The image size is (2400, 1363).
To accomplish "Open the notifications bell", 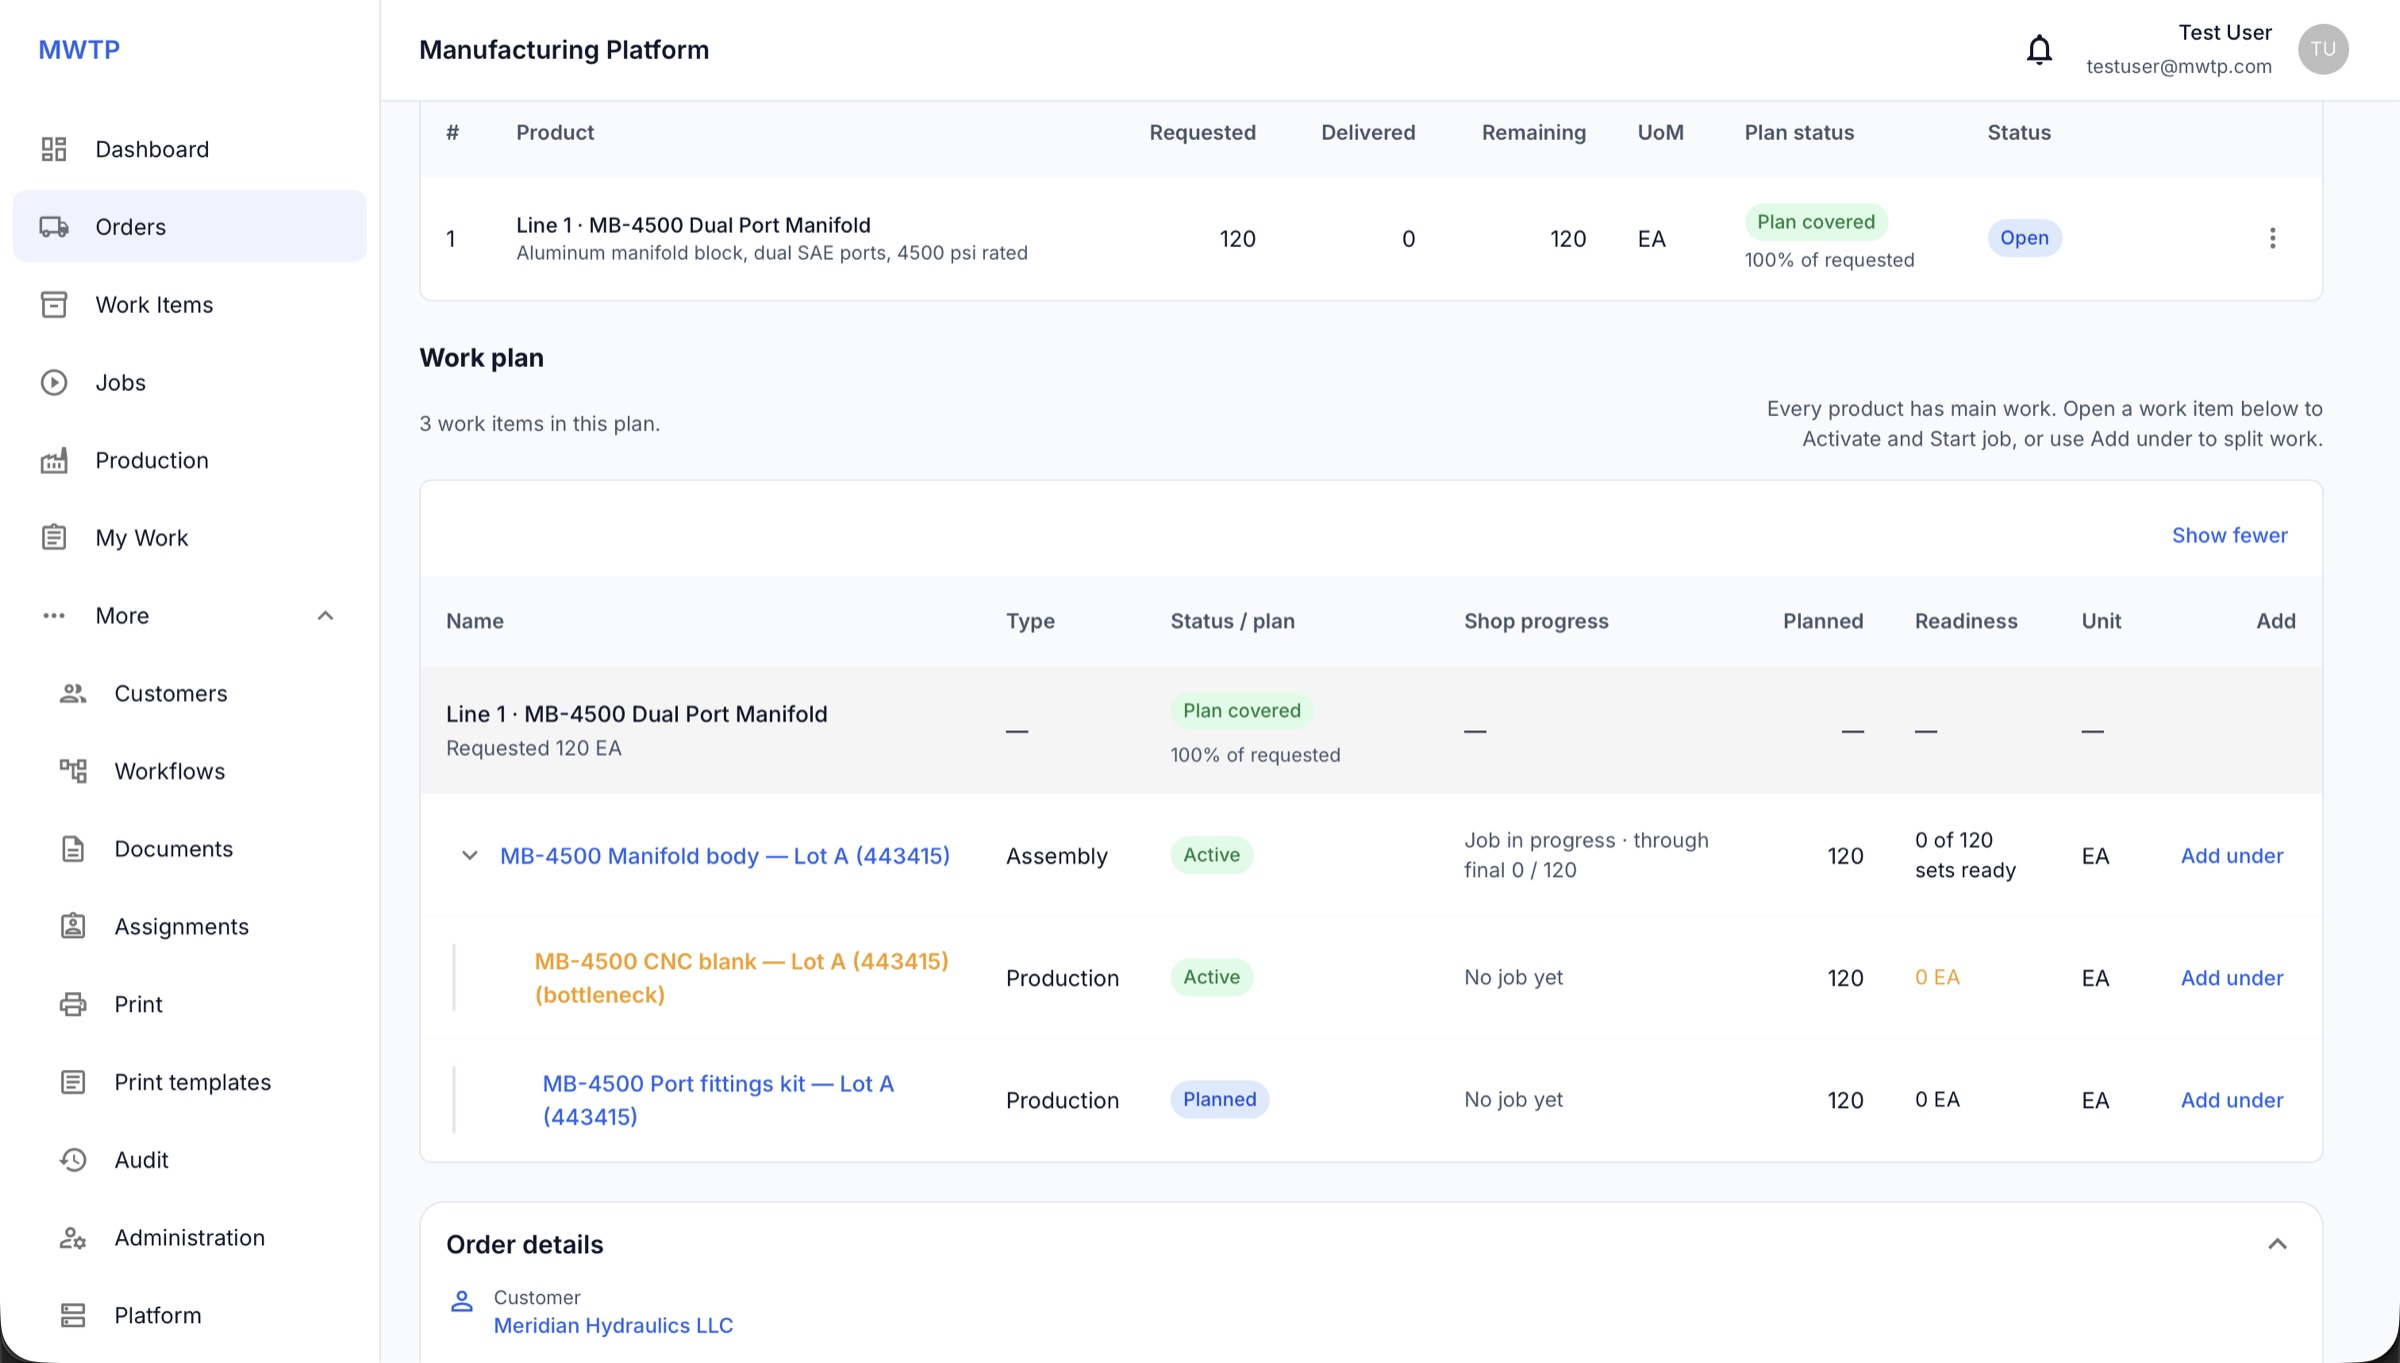I will 2039,50.
